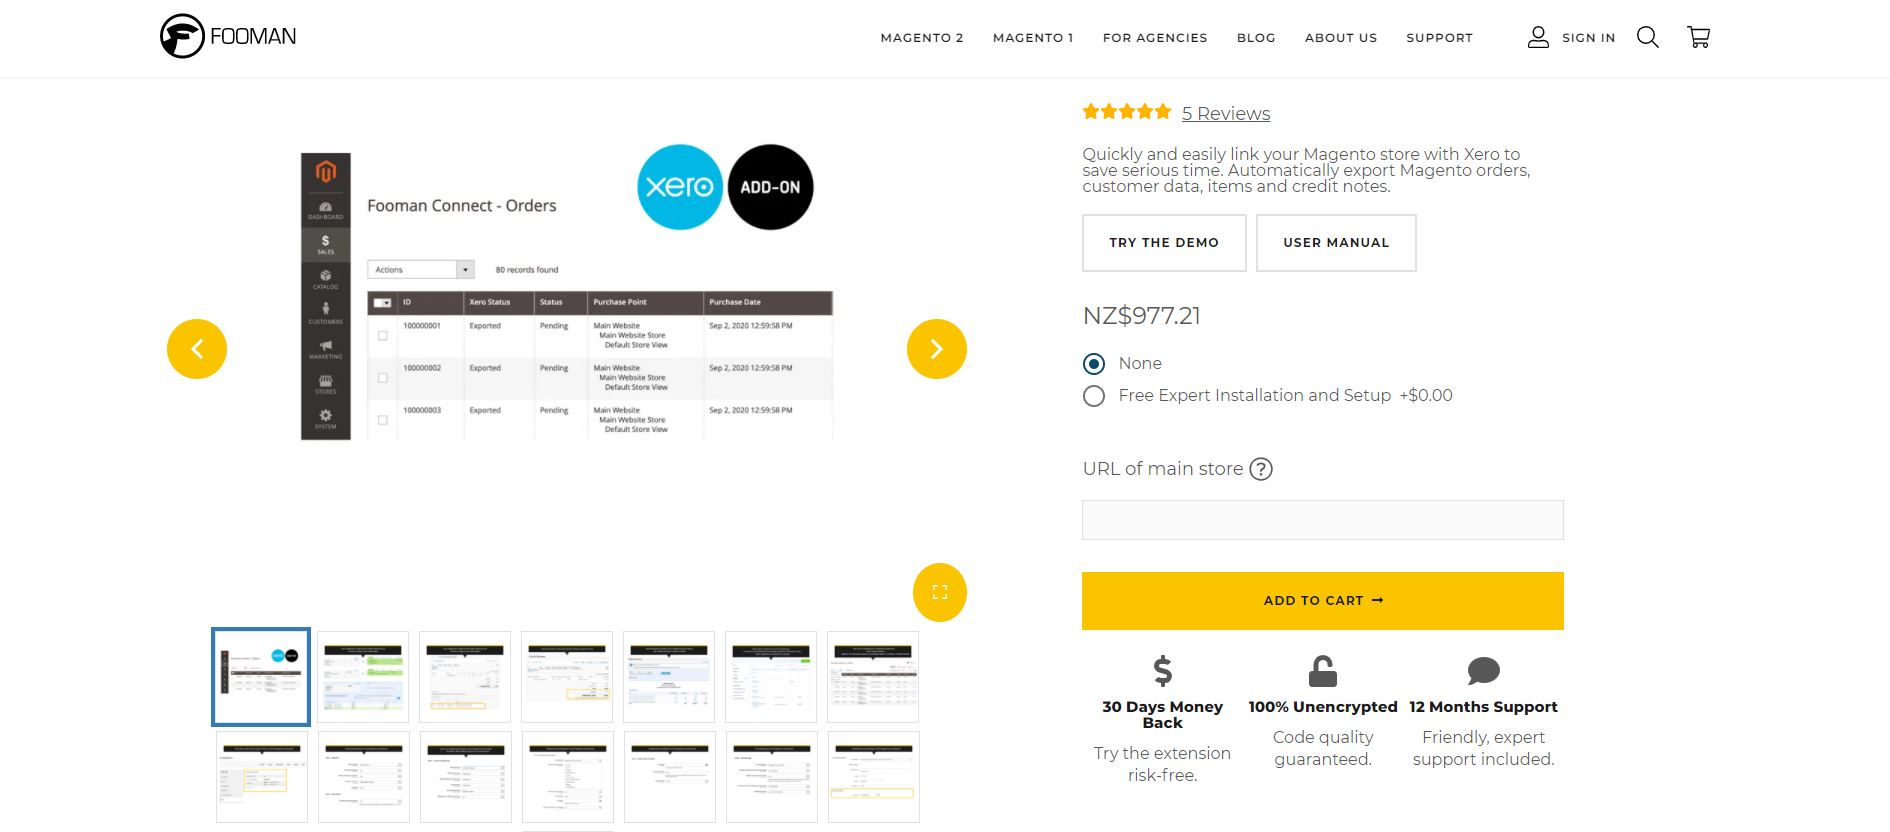Click the '30 Days Money Back' heading

(x=1162, y=715)
